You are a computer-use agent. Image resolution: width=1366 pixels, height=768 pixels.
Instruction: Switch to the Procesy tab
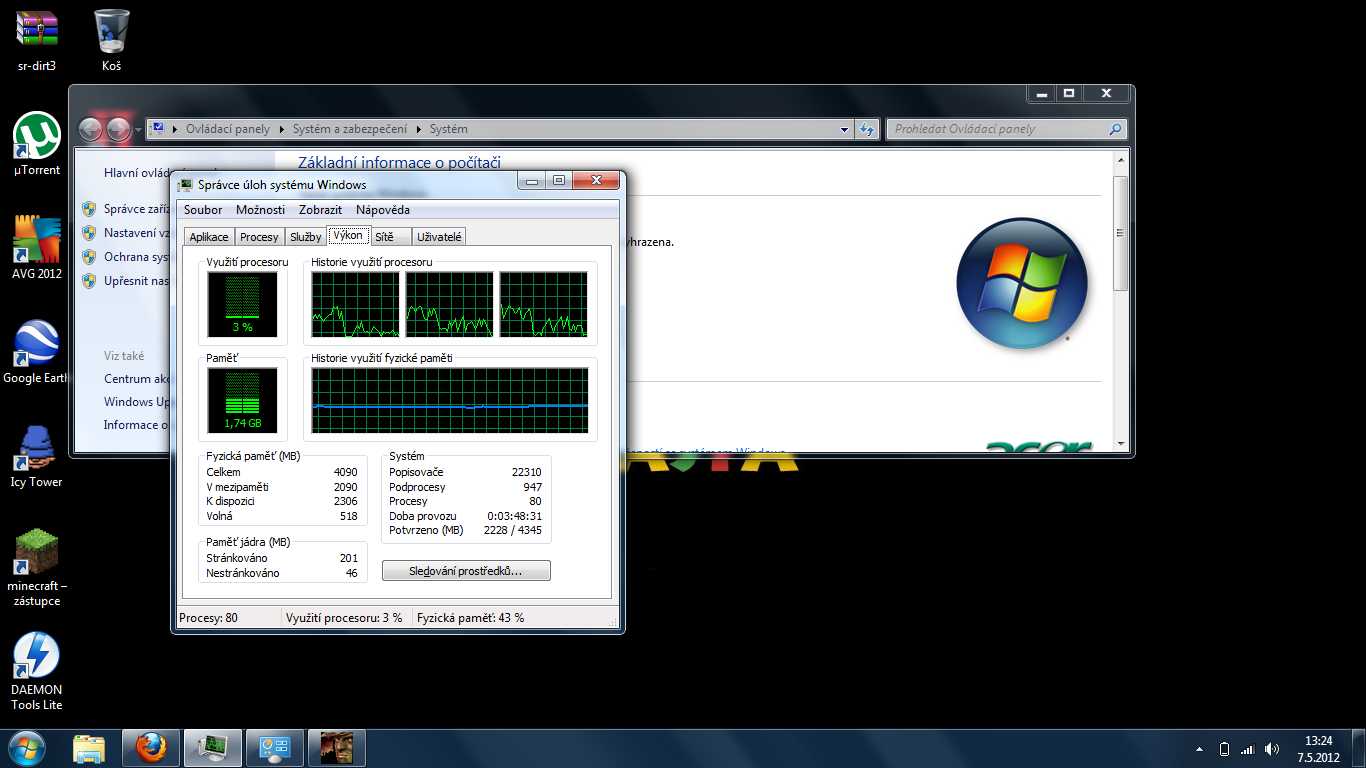tap(259, 237)
